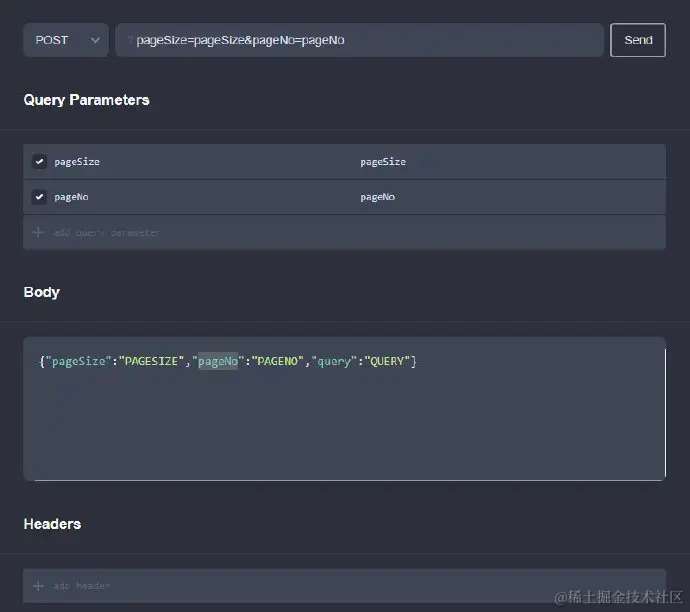Viewport: 690px width, 612px height.
Task: Click inside the Body JSON editor
Action: tap(344, 409)
